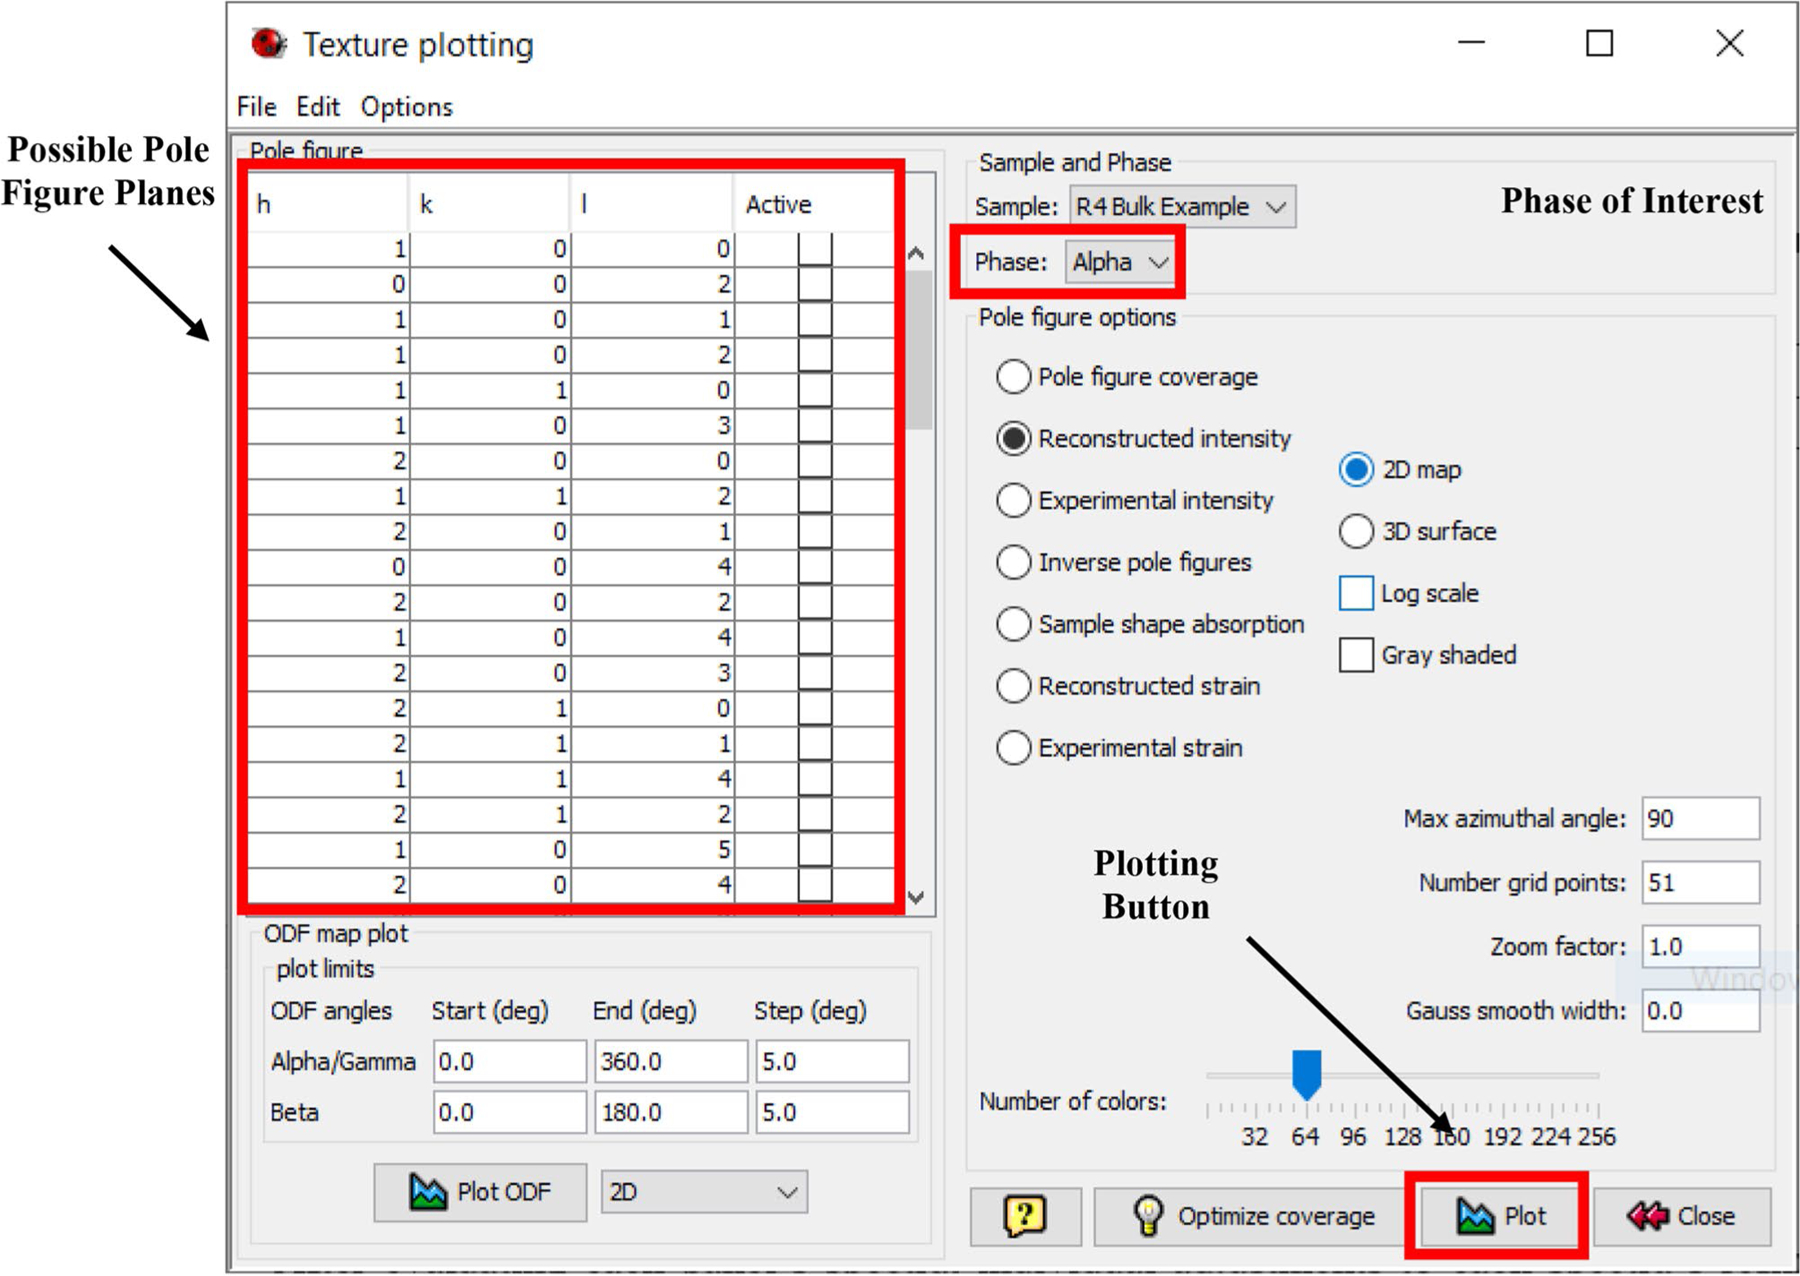
Task: Click the Active column header
Action: [x=814, y=205]
